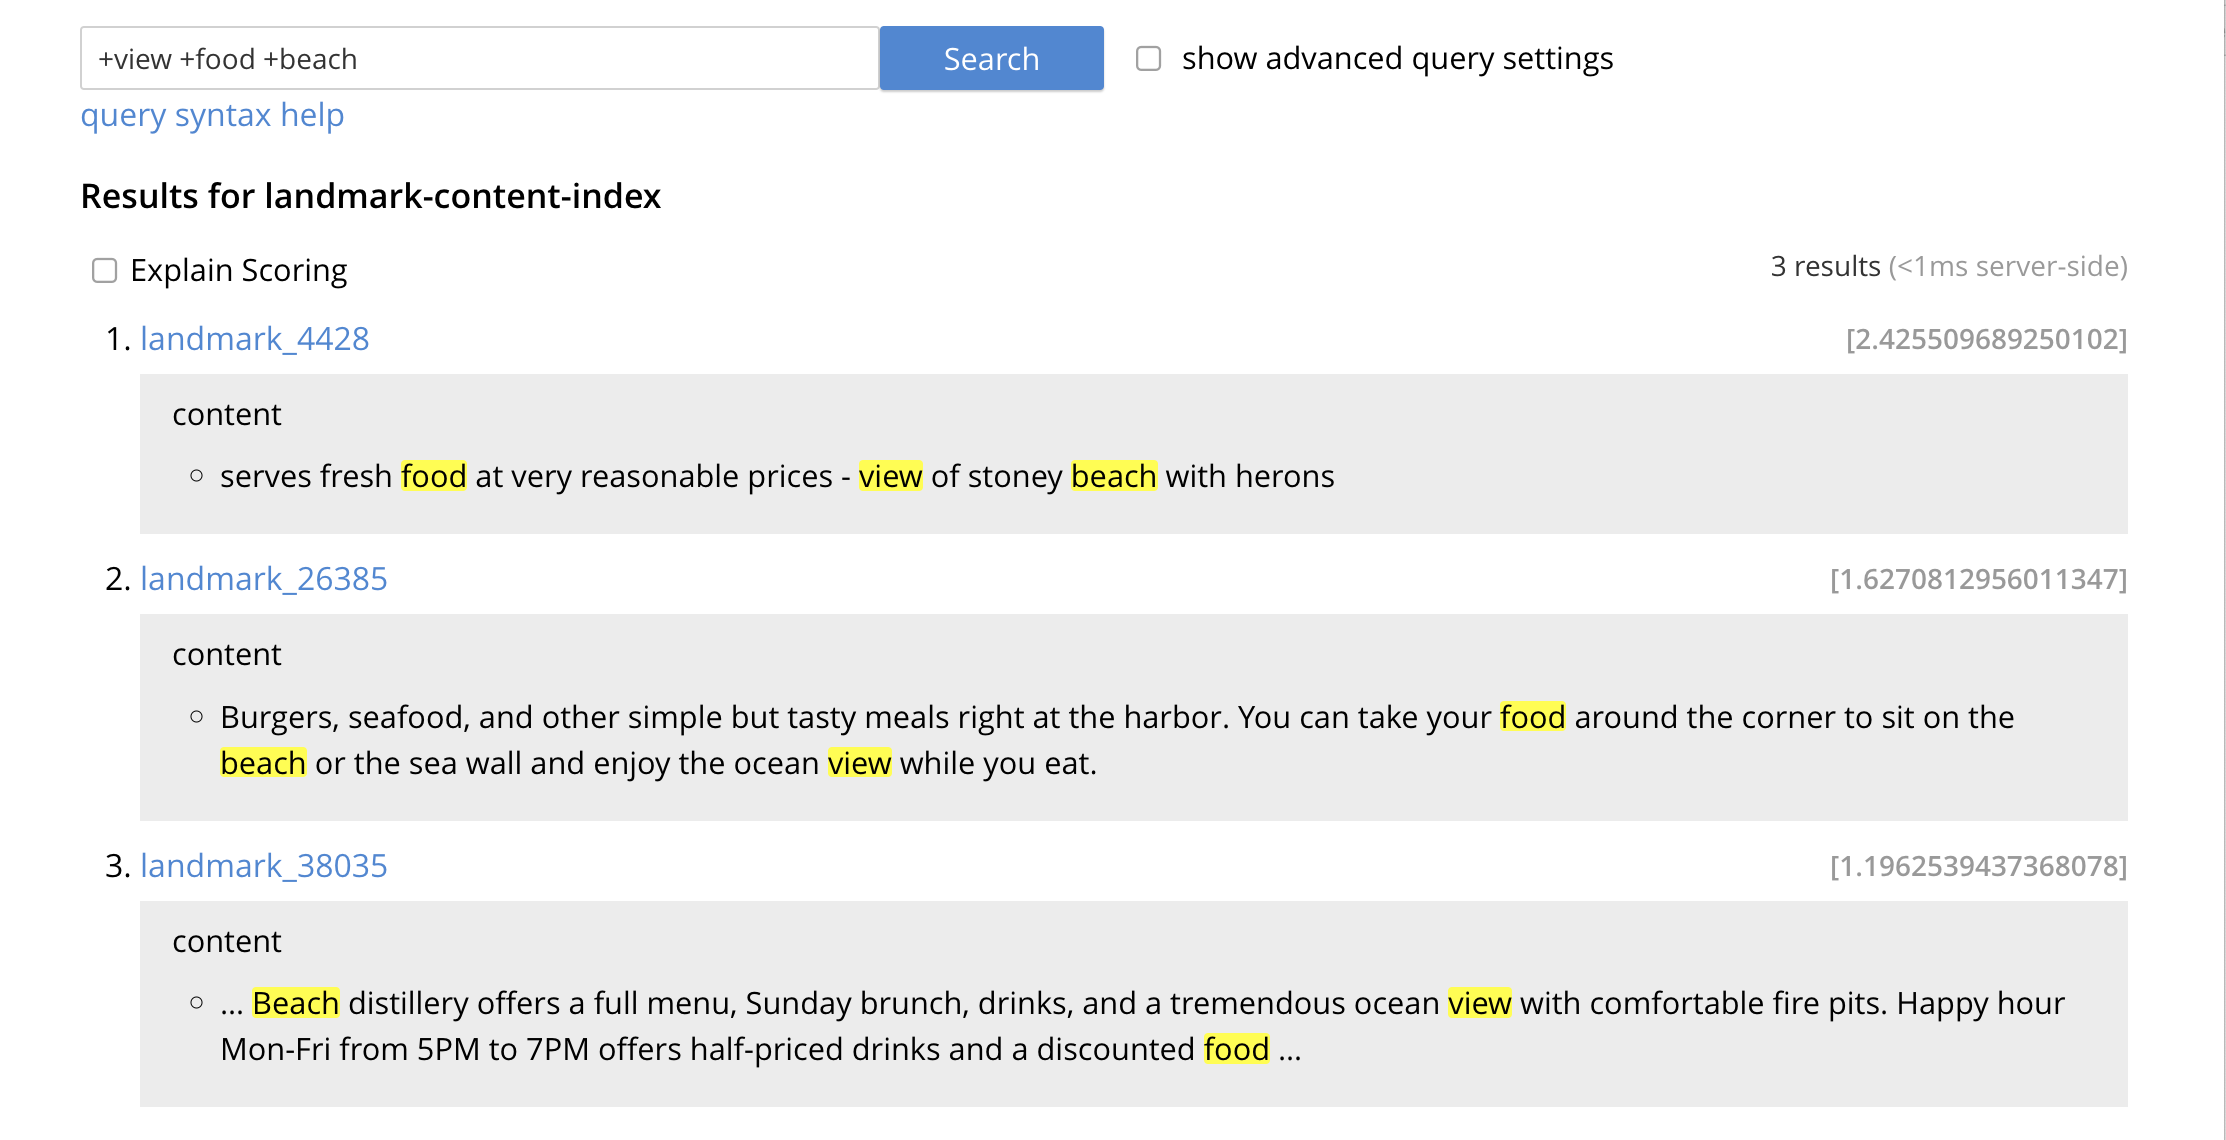Open query syntax help link

click(214, 115)
